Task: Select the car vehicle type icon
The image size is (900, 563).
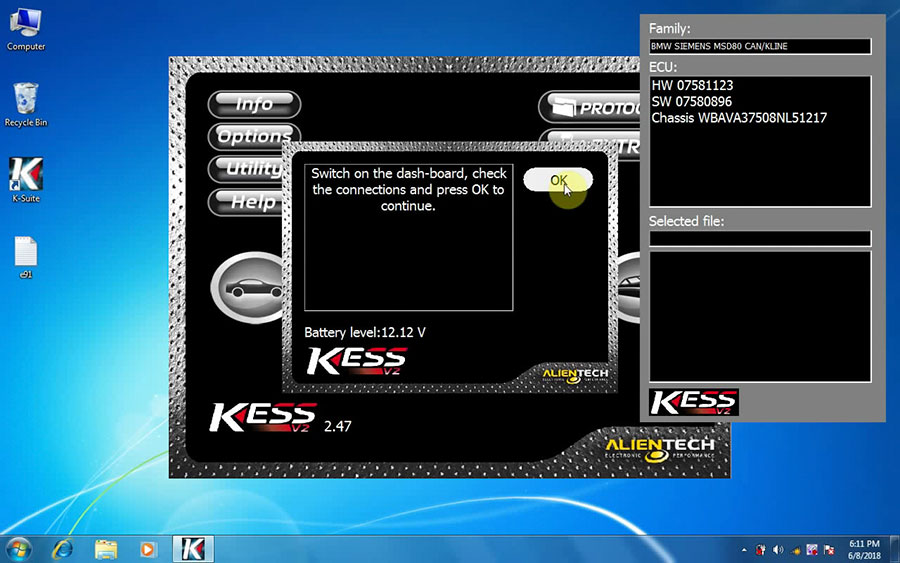Action: pos(247,289)
